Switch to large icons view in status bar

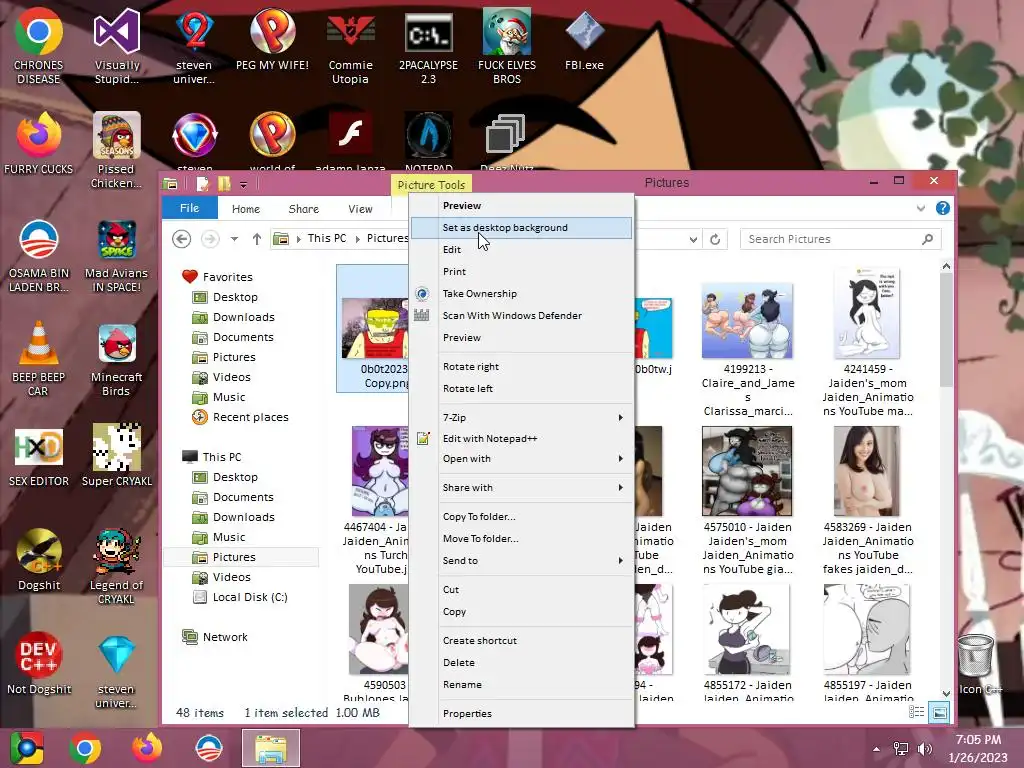[x=939, y=712]
